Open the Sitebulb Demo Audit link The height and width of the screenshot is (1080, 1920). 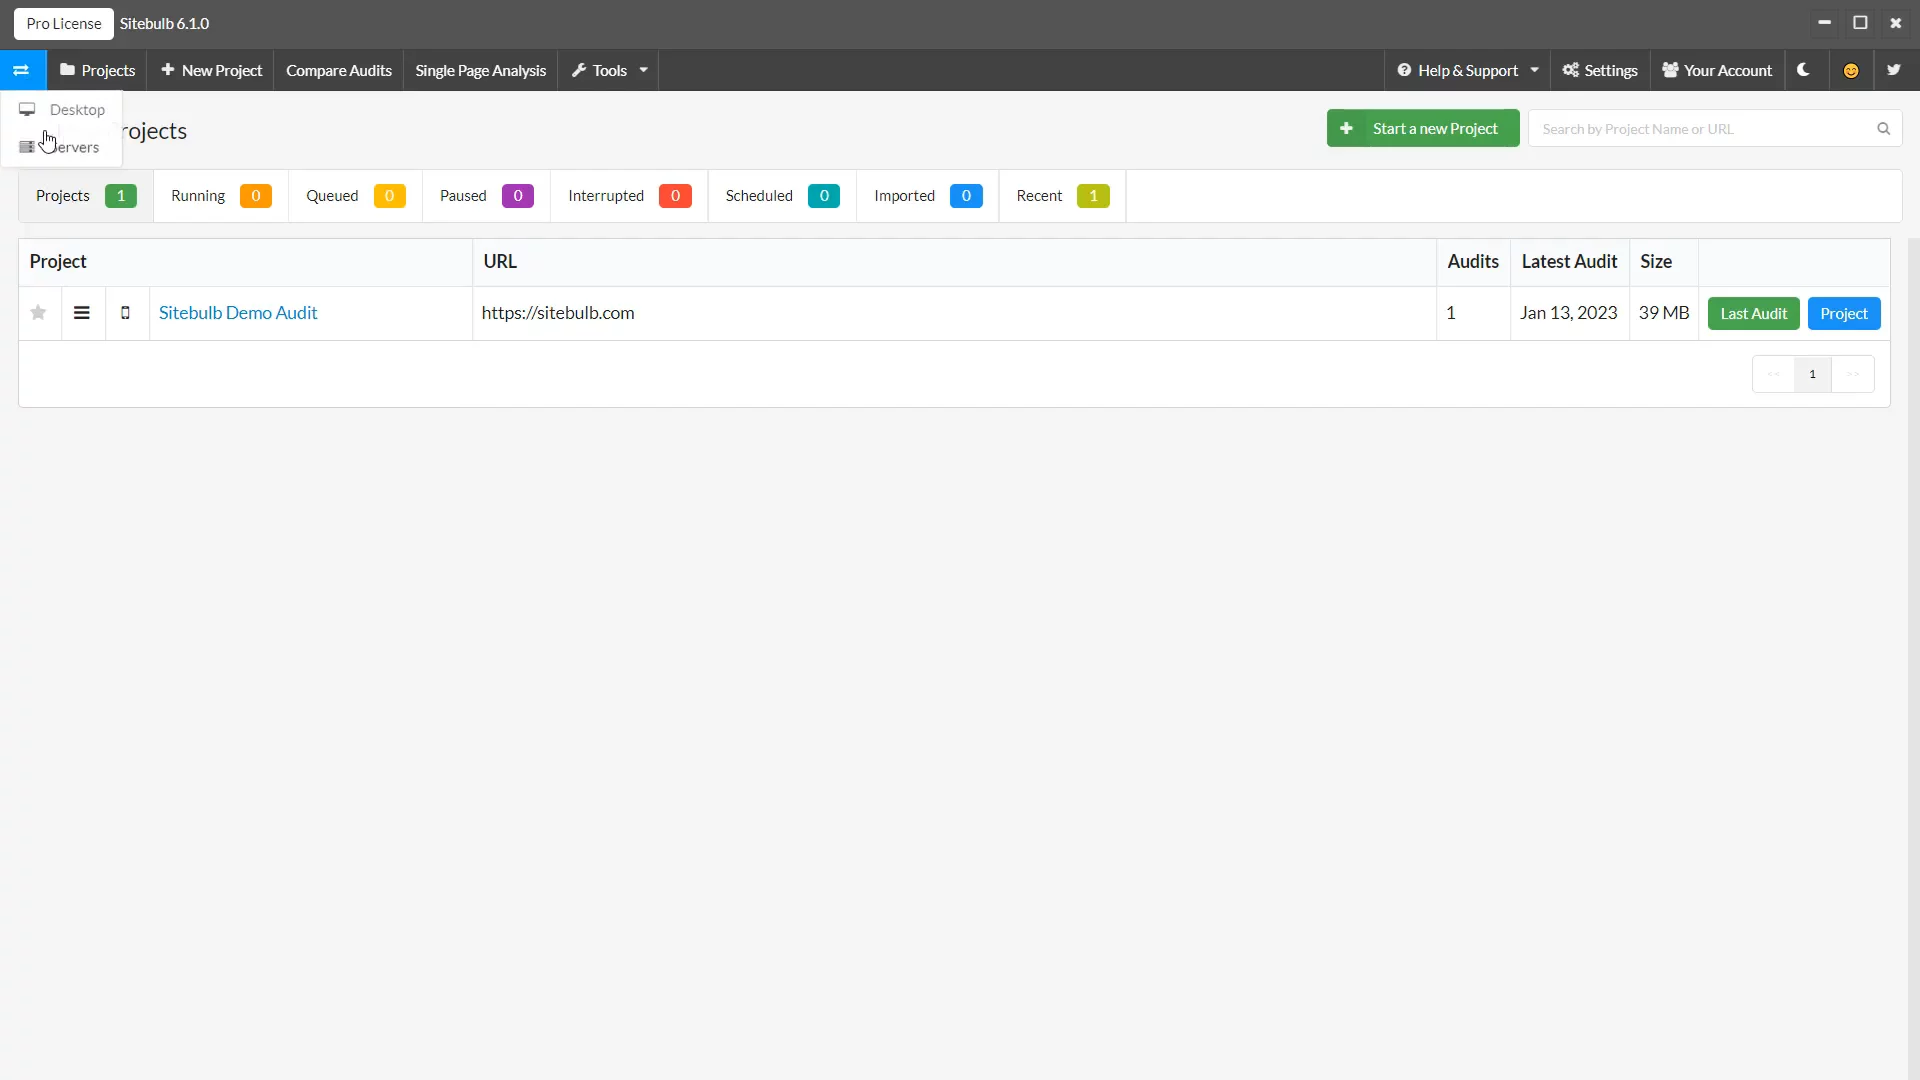click(238, 313)
